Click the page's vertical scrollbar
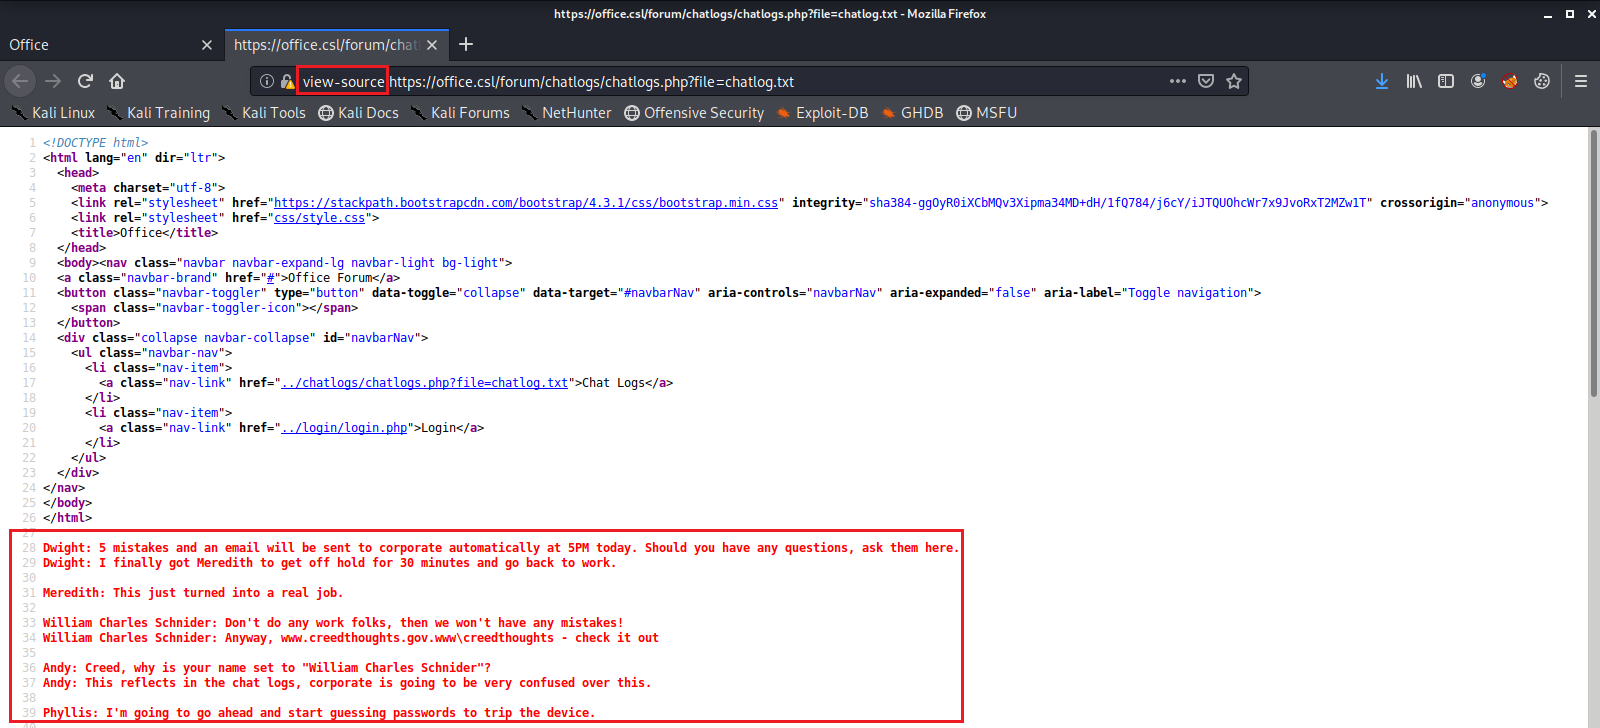1600x728 pixels. (1593, 264)
